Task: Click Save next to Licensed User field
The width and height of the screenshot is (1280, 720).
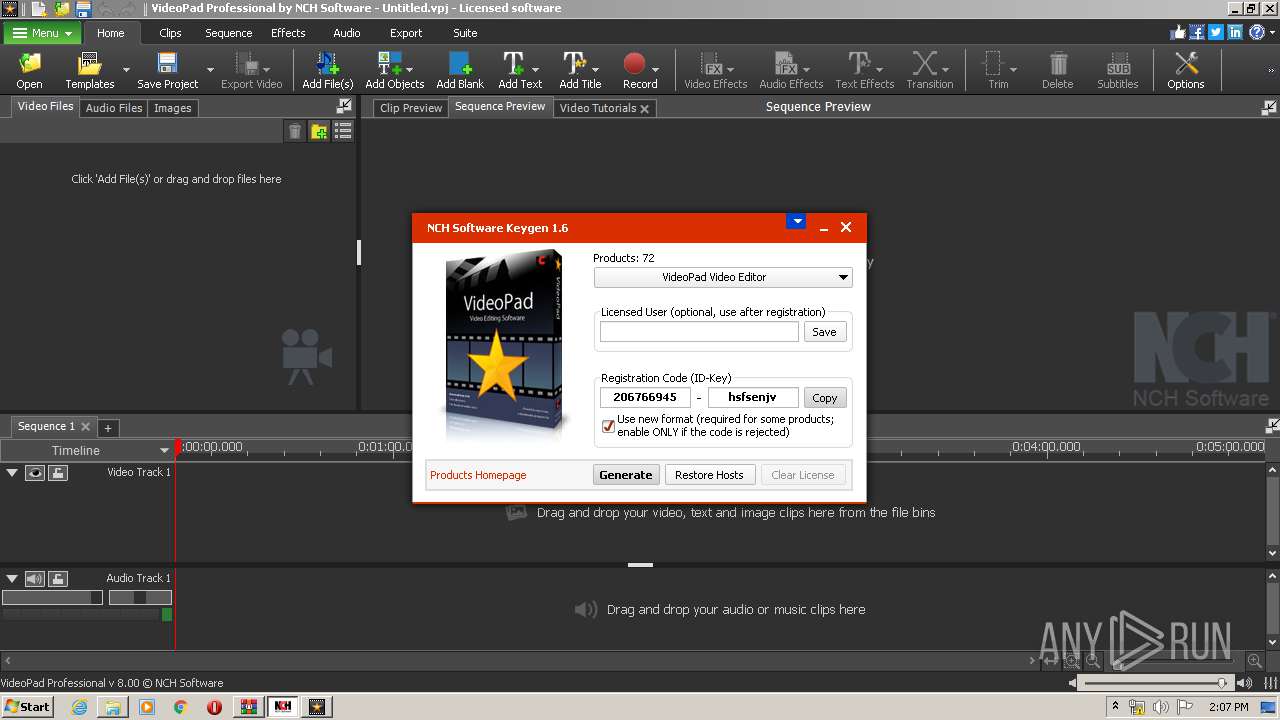Action: click(825, 332)
